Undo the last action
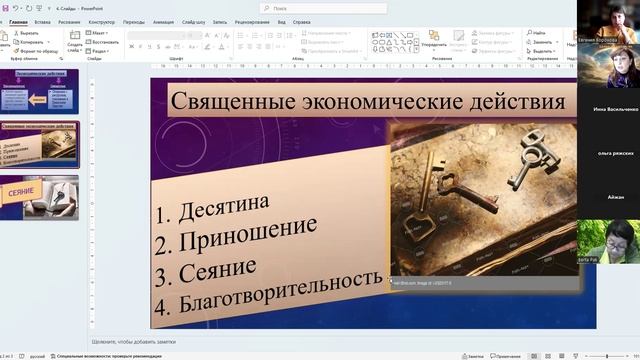 (15, 8)
